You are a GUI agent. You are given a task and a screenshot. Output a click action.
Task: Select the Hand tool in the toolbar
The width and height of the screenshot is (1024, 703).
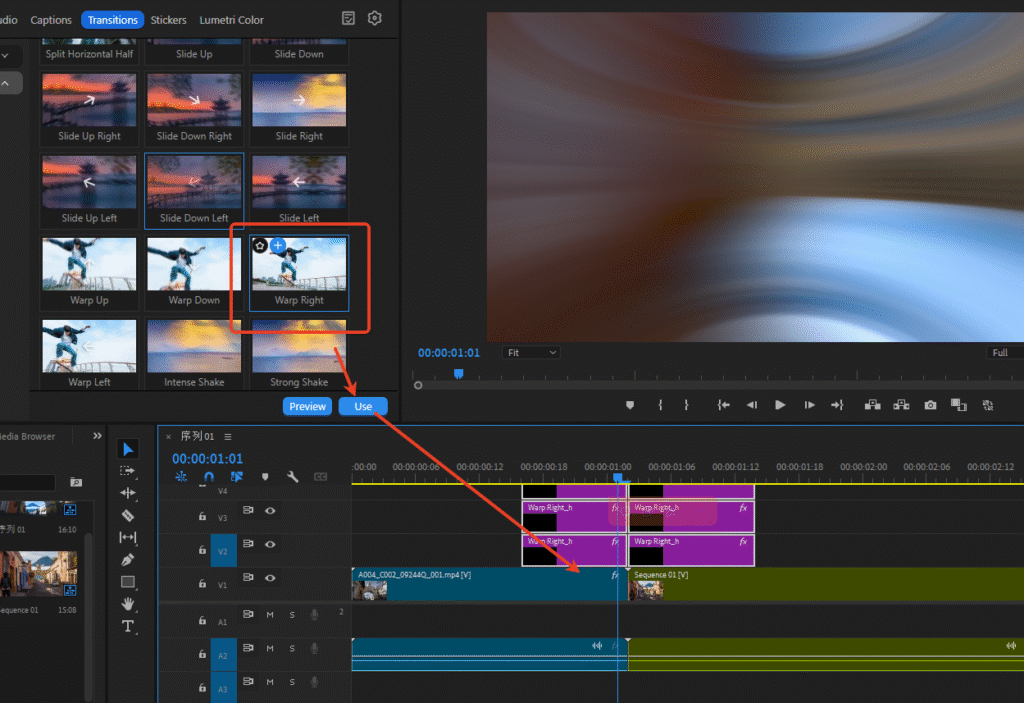pos(128,604)
